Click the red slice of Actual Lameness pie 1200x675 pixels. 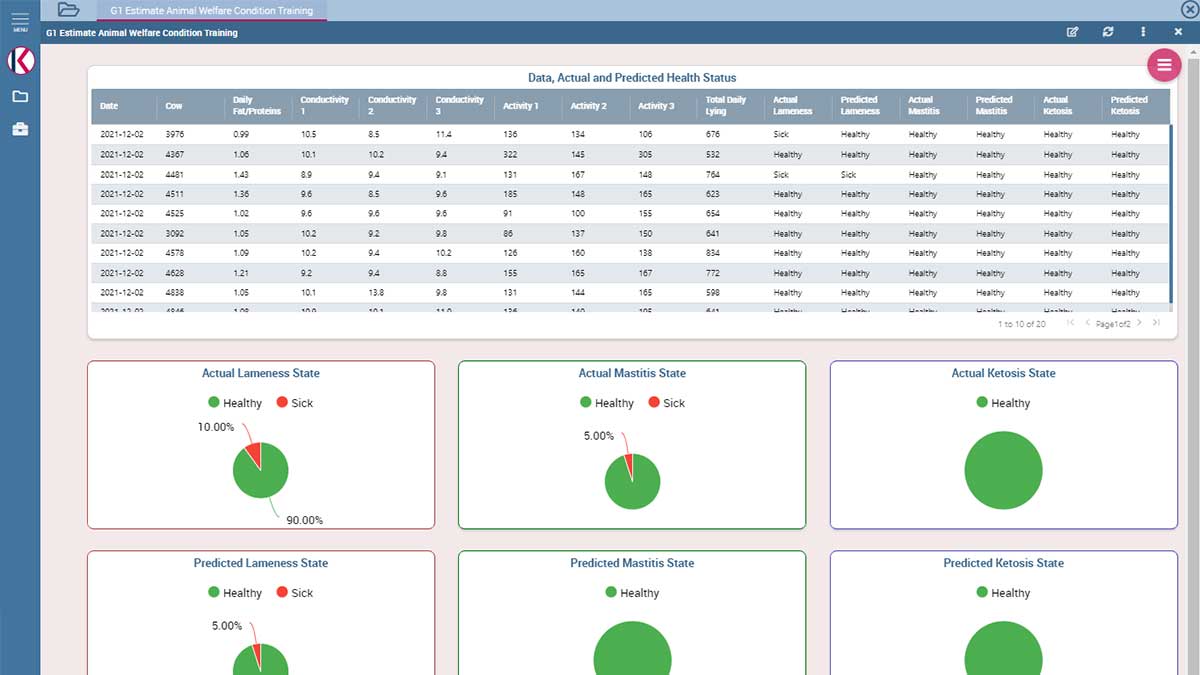[x=253, y=454]
